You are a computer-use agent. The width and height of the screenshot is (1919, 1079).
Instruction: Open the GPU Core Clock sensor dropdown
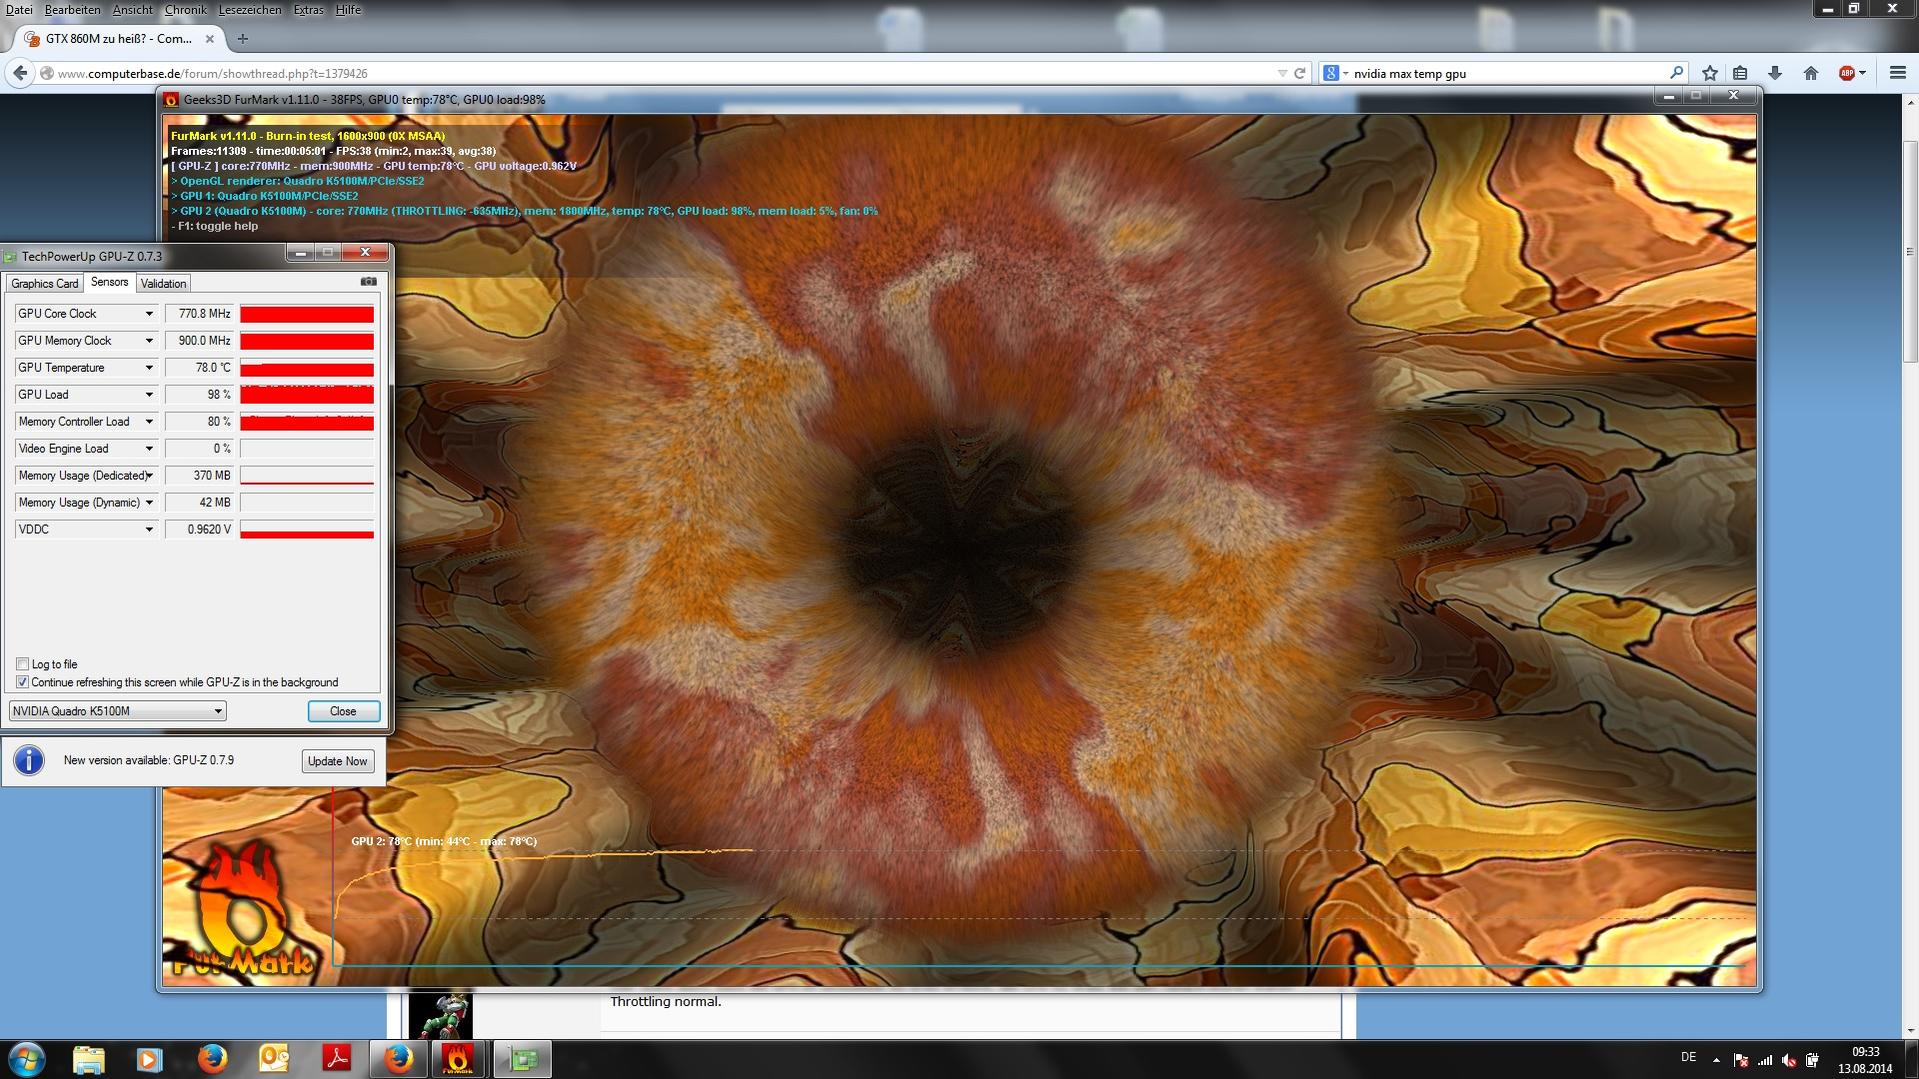pyautogui.click(x=149, y=314)
